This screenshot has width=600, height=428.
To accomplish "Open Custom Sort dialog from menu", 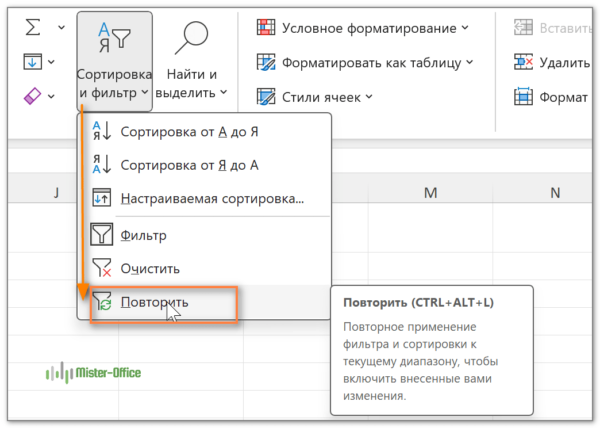I will [211, 198].
